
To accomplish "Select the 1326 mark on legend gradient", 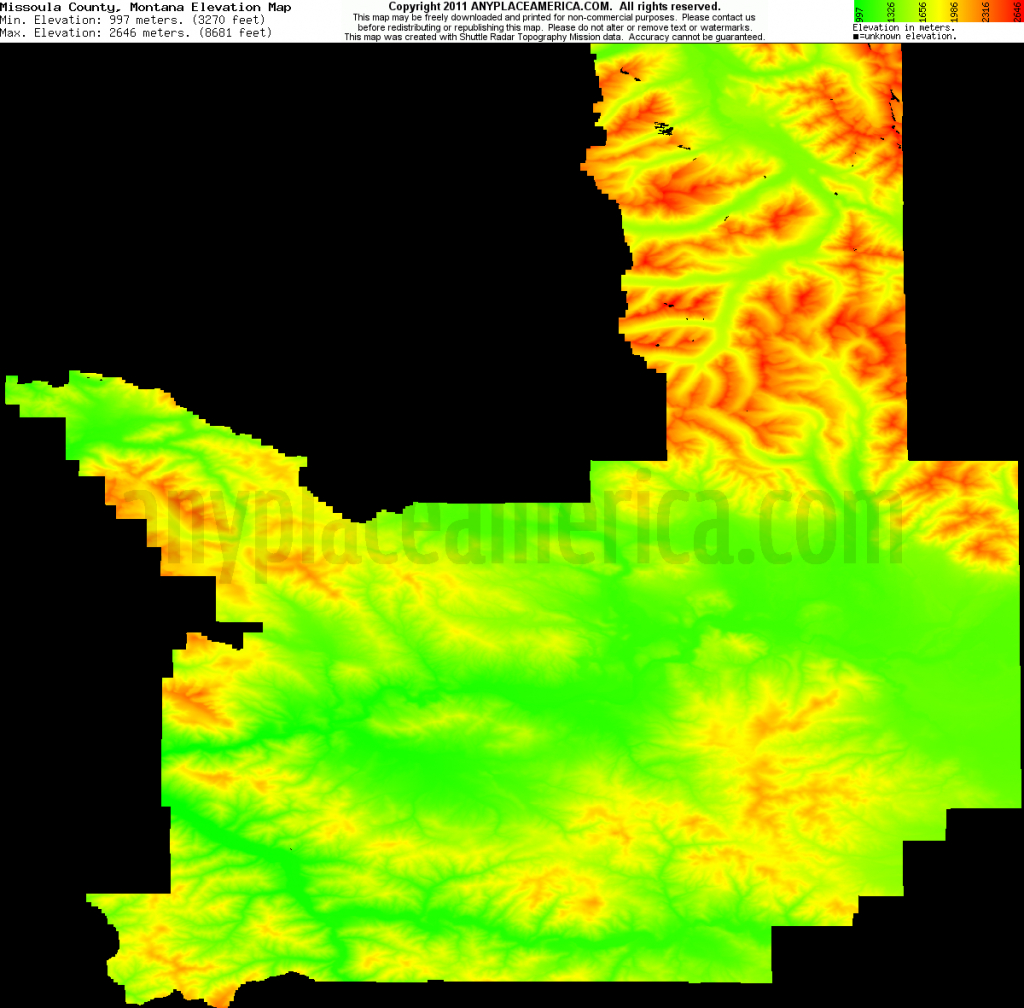I will click(x=889, y=12).
